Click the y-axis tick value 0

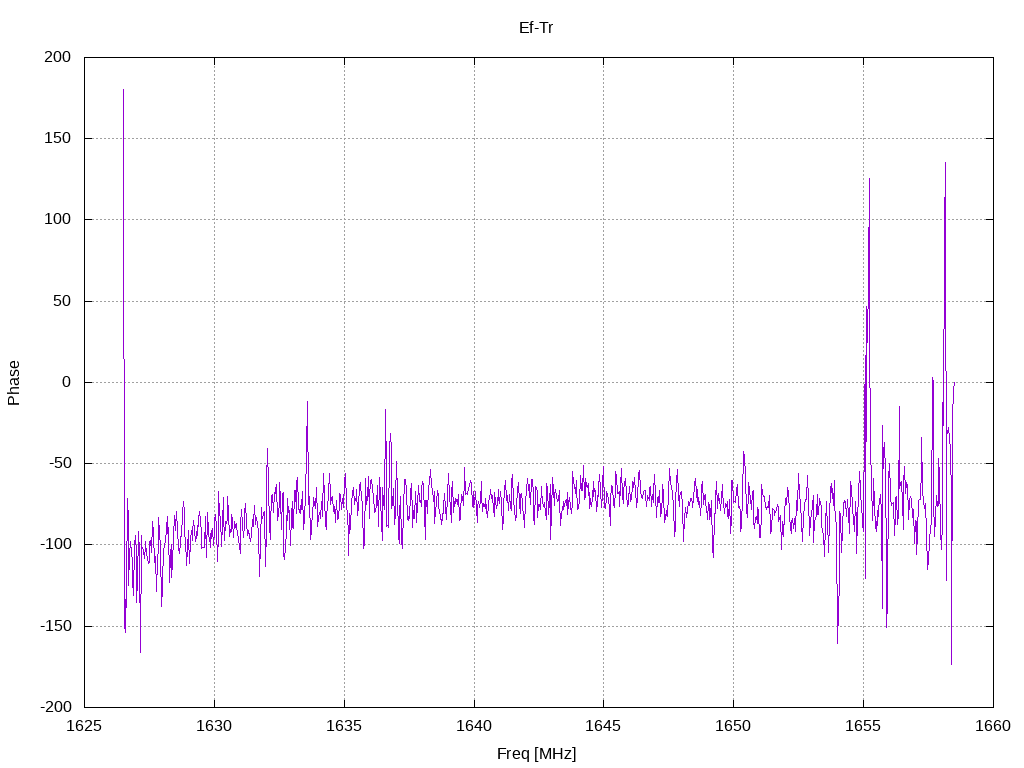(67, 382)
